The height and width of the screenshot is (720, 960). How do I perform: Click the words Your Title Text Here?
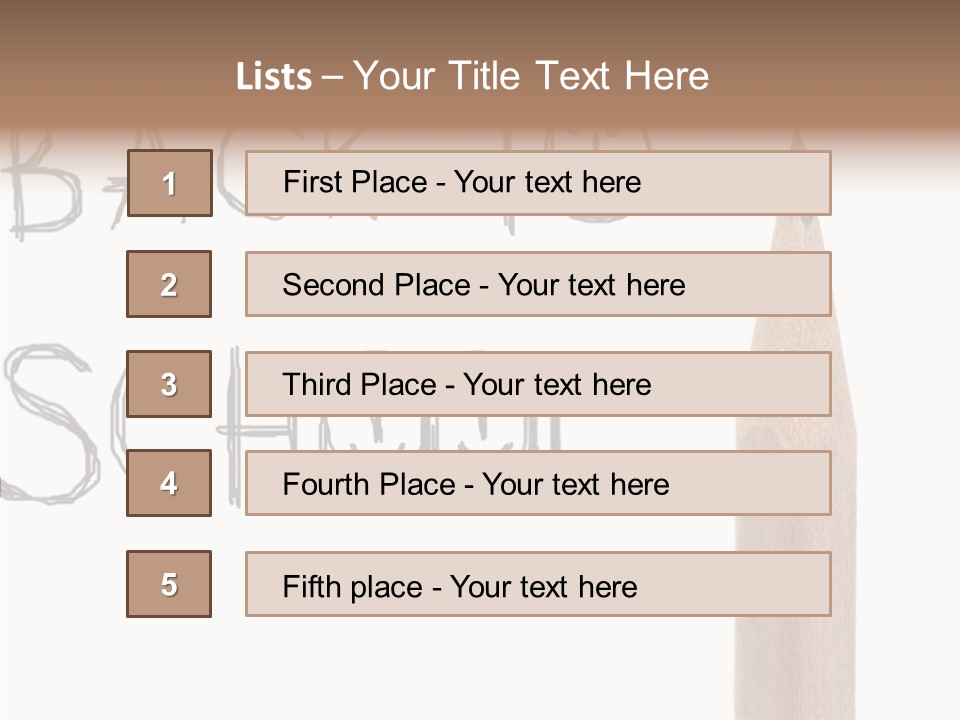click(x=531, y=76)
